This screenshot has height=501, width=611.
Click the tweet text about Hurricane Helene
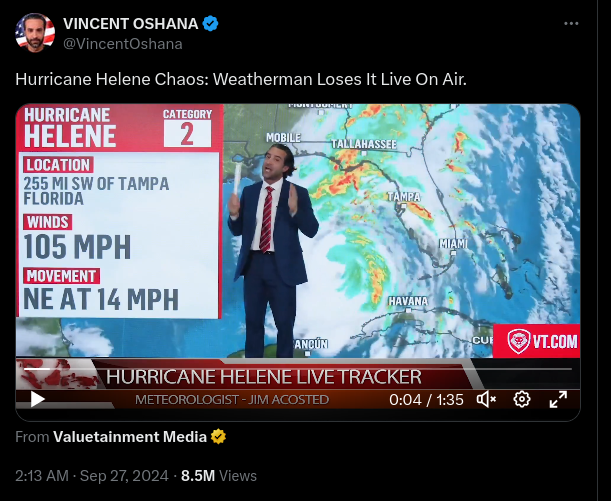coord(241,79)
